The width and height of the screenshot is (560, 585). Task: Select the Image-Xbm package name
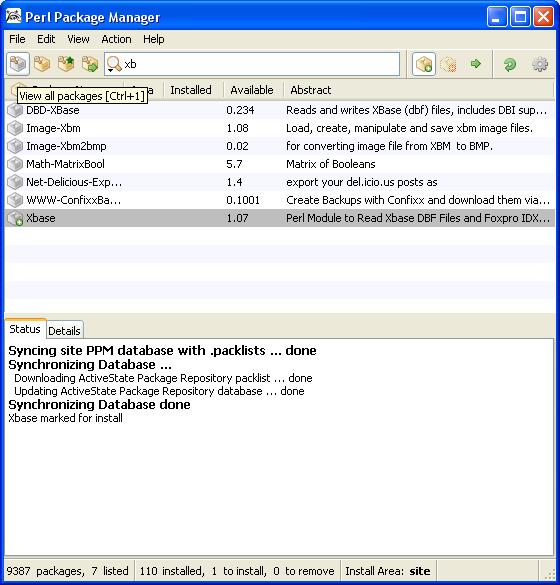(53, 128)
